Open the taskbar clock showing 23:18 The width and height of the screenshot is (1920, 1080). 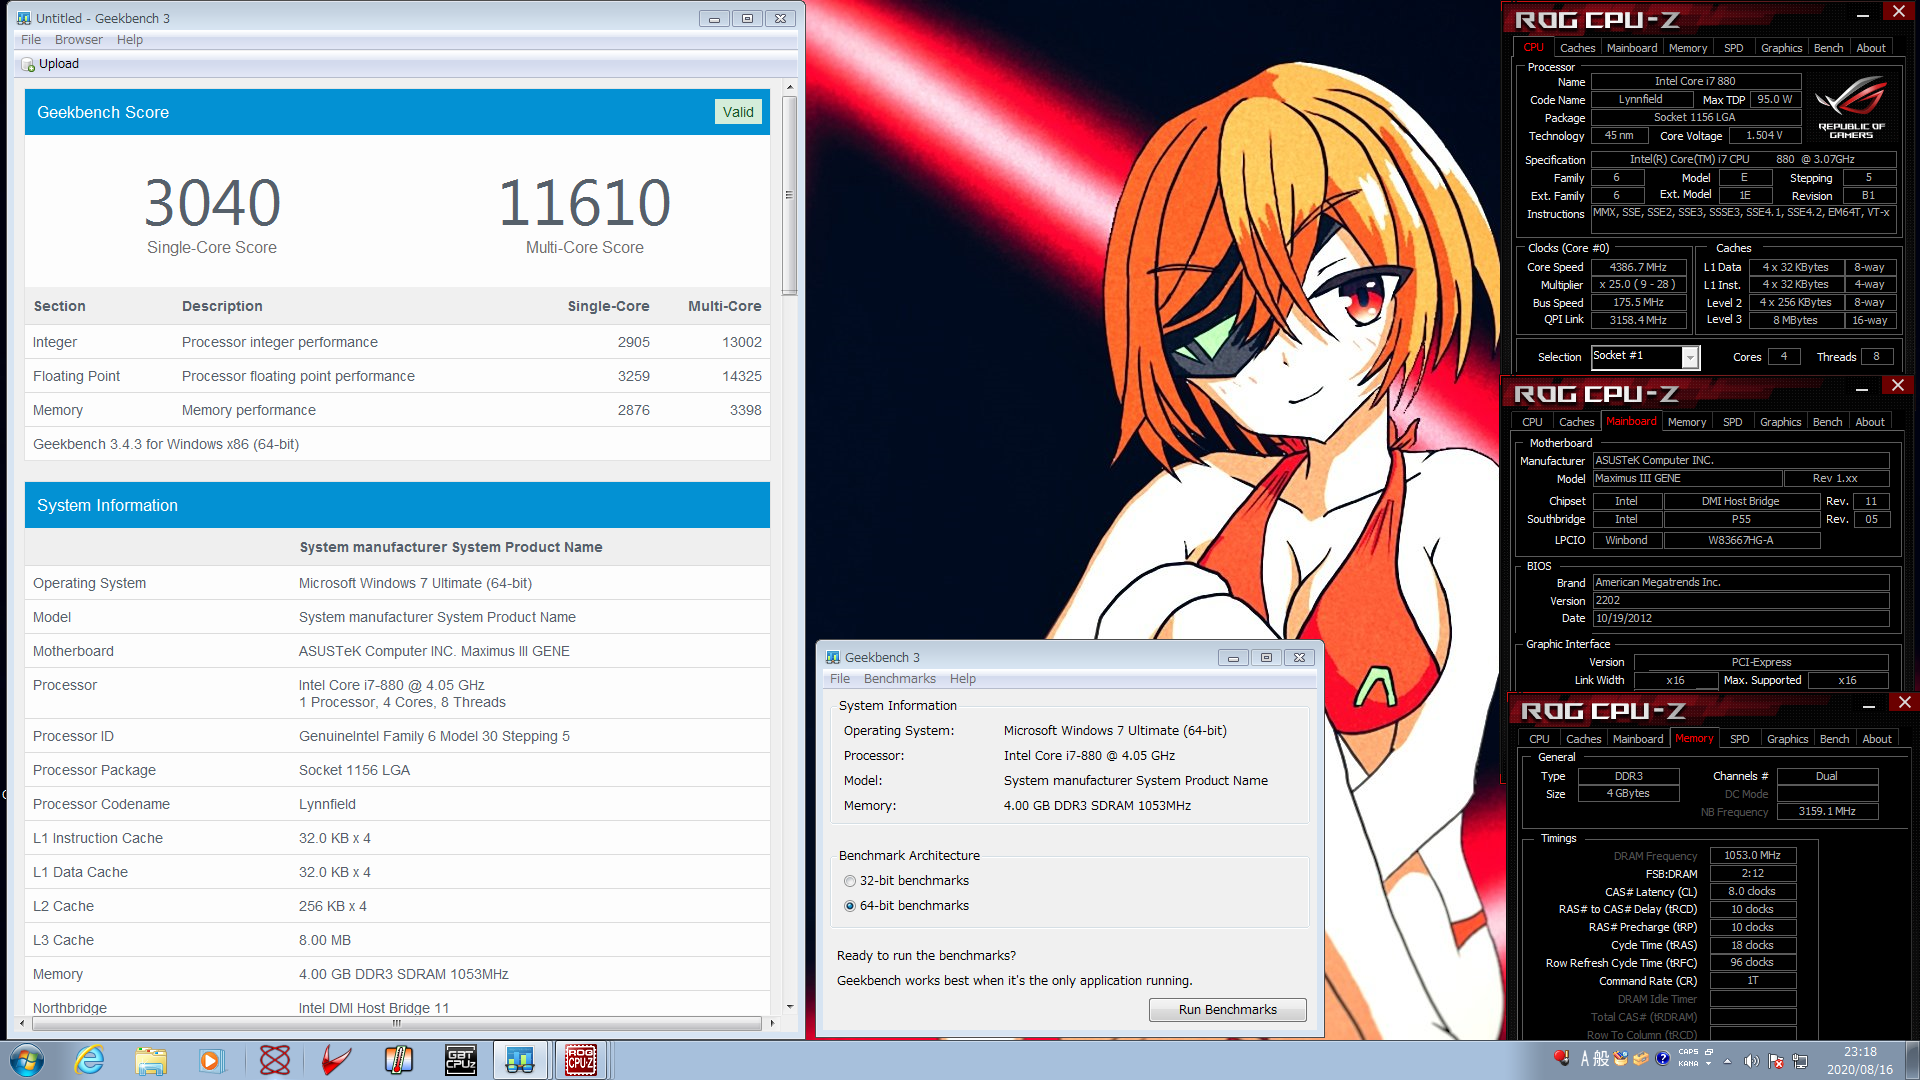[x=1860, y=1060]
